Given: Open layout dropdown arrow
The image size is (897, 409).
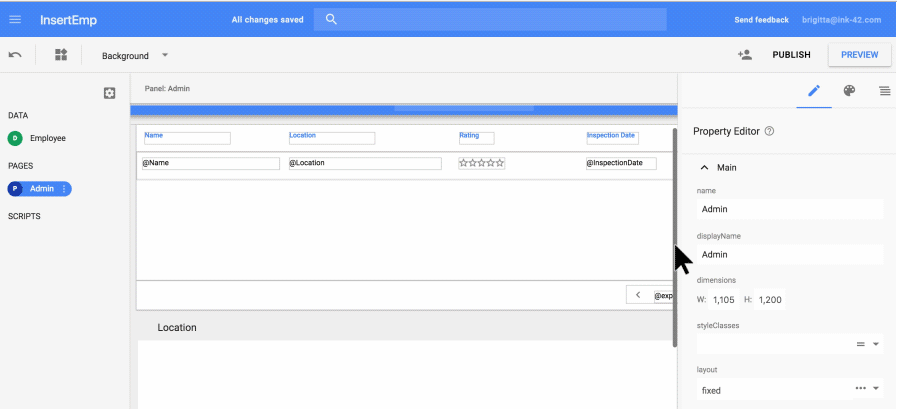Looking at the screenshot, I should pos(875,388).
